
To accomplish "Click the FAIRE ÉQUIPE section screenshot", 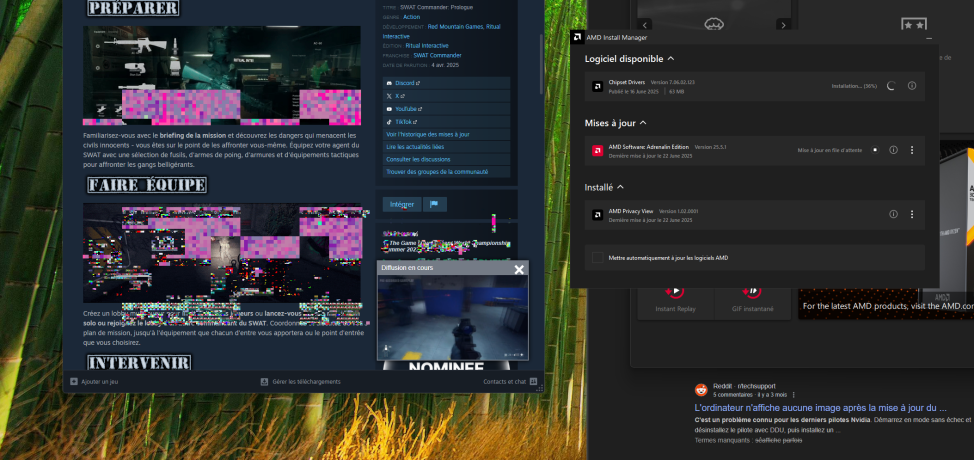I will [222, 253].
